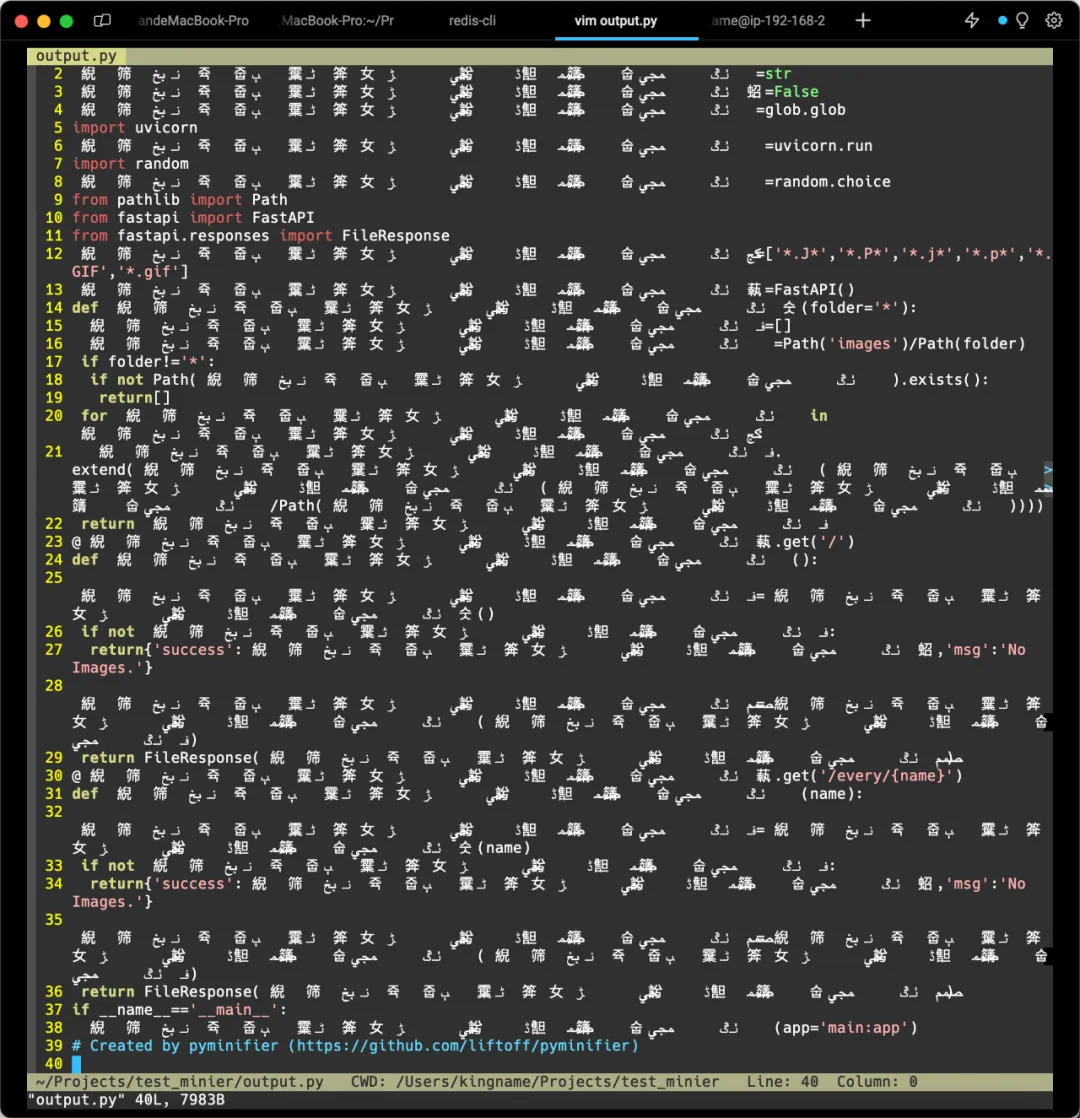Click "'msg':'No" on line 27
This screenshot has height=1118, width=1080.
[x=985, y=650]
